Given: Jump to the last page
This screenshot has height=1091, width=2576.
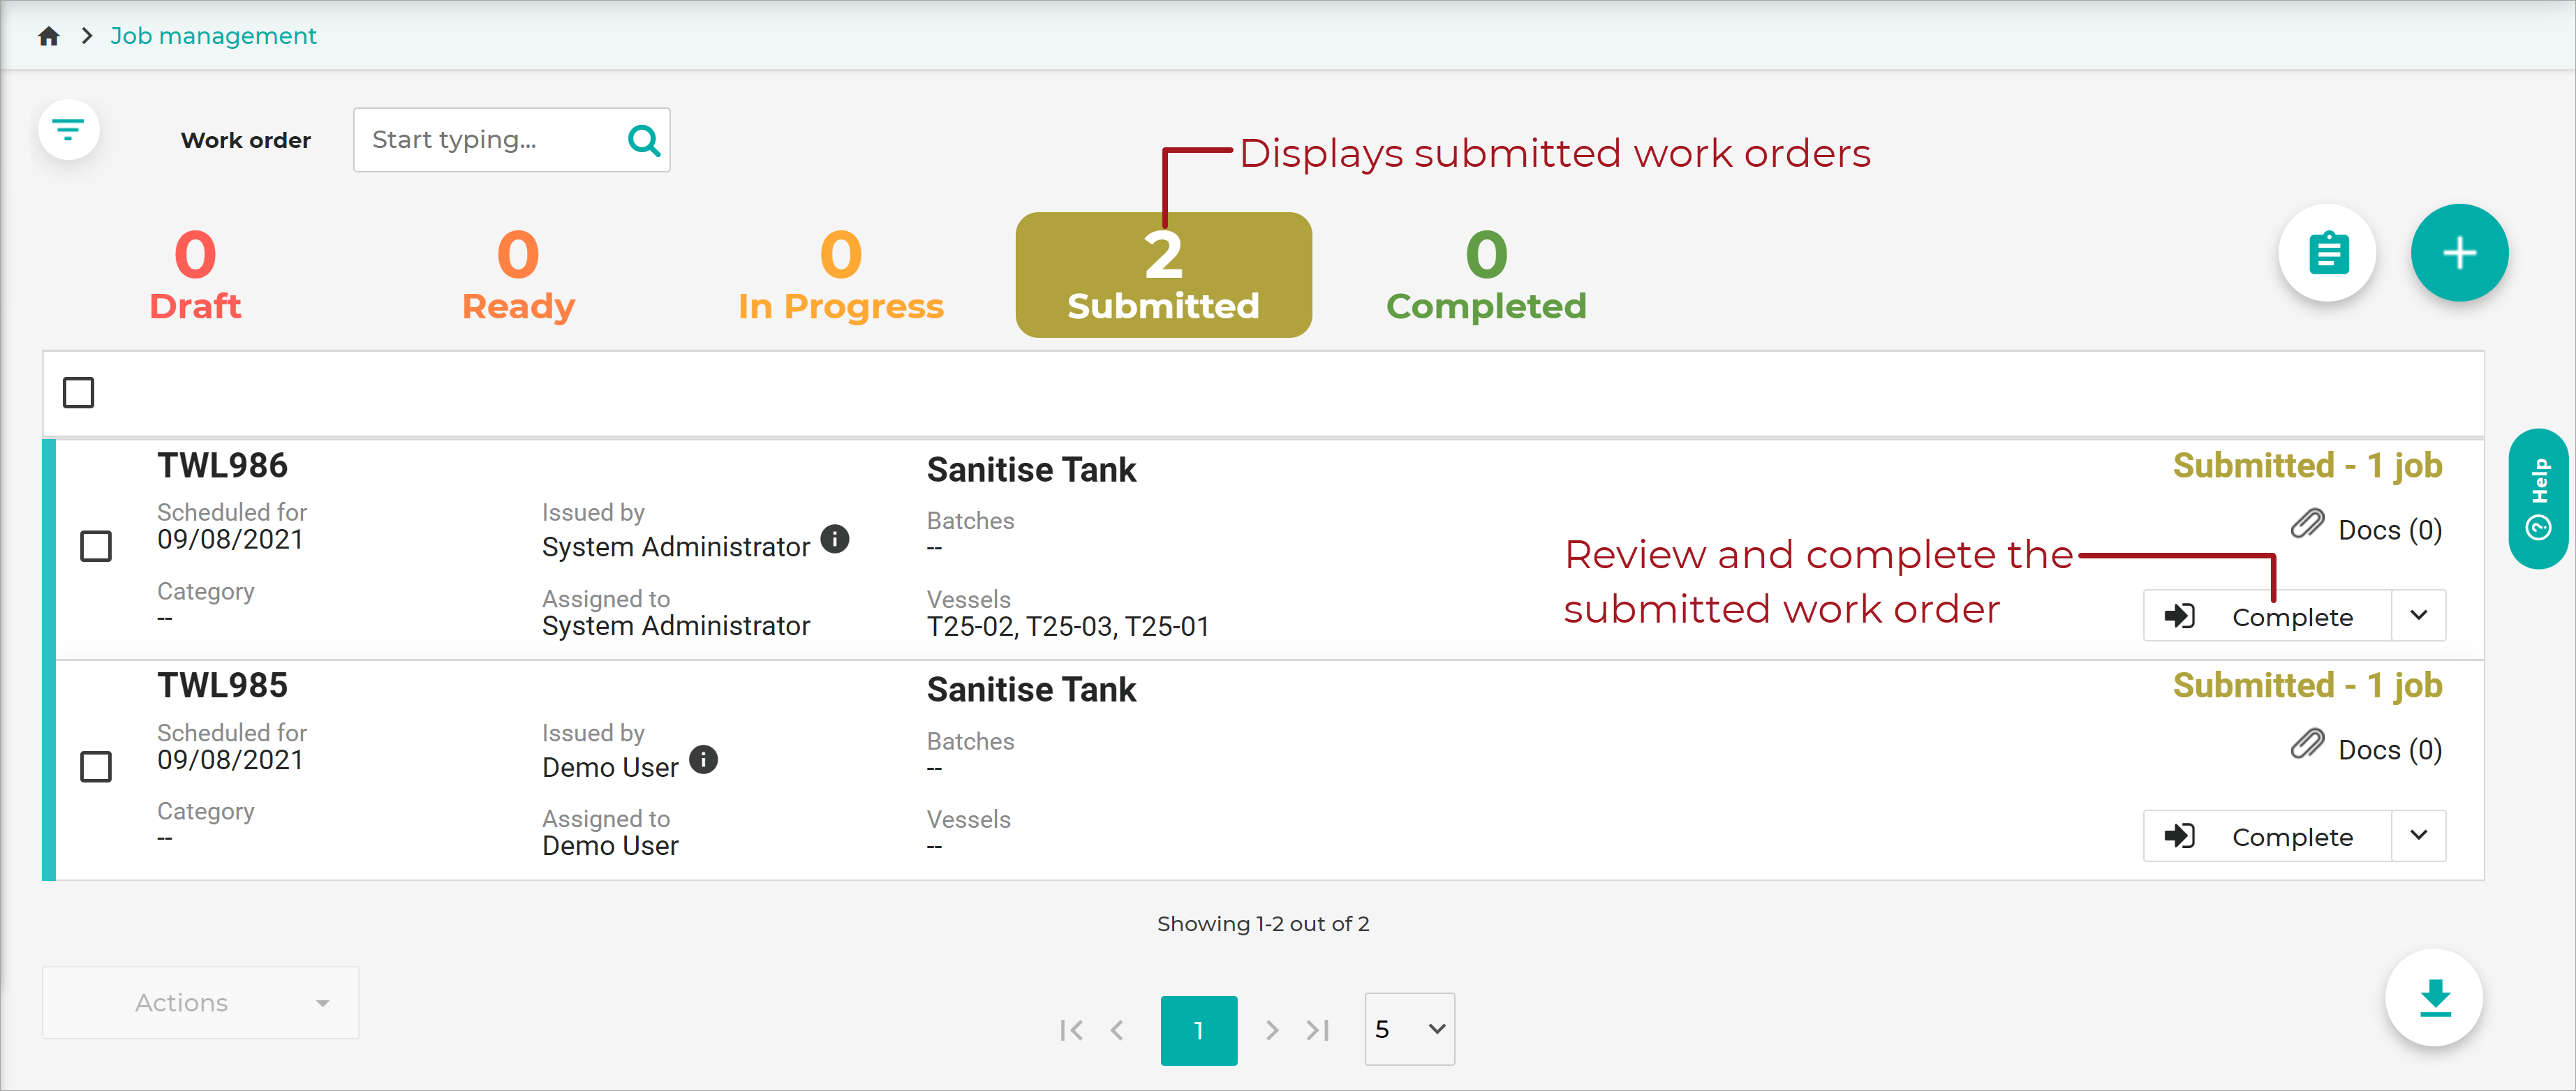Looking at the screenshot, I should tap(1318, 1030).
